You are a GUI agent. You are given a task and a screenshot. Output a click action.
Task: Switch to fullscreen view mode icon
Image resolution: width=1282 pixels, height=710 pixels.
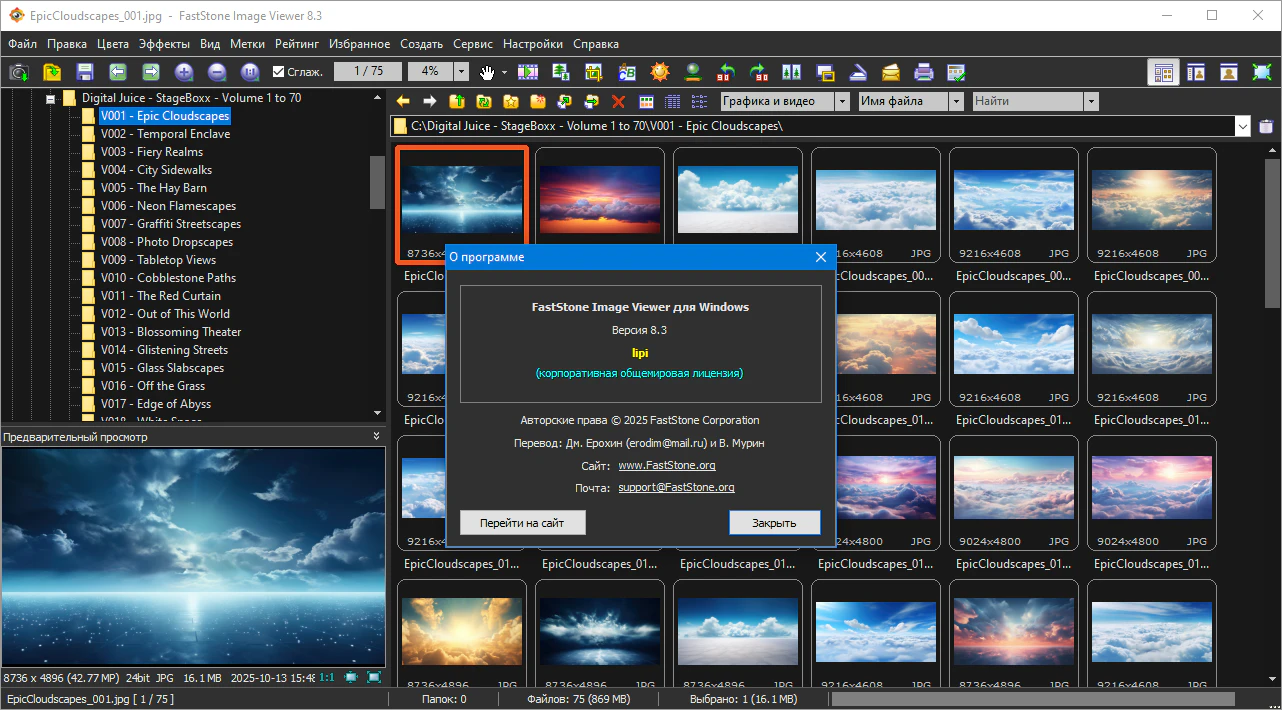[x=1261, y=72]
